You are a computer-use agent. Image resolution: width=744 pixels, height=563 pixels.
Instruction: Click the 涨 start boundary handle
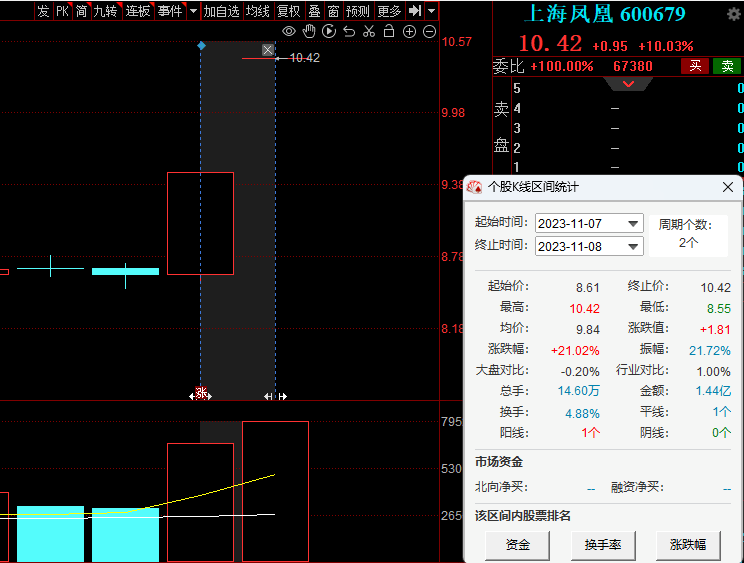[x=201, y=394]
